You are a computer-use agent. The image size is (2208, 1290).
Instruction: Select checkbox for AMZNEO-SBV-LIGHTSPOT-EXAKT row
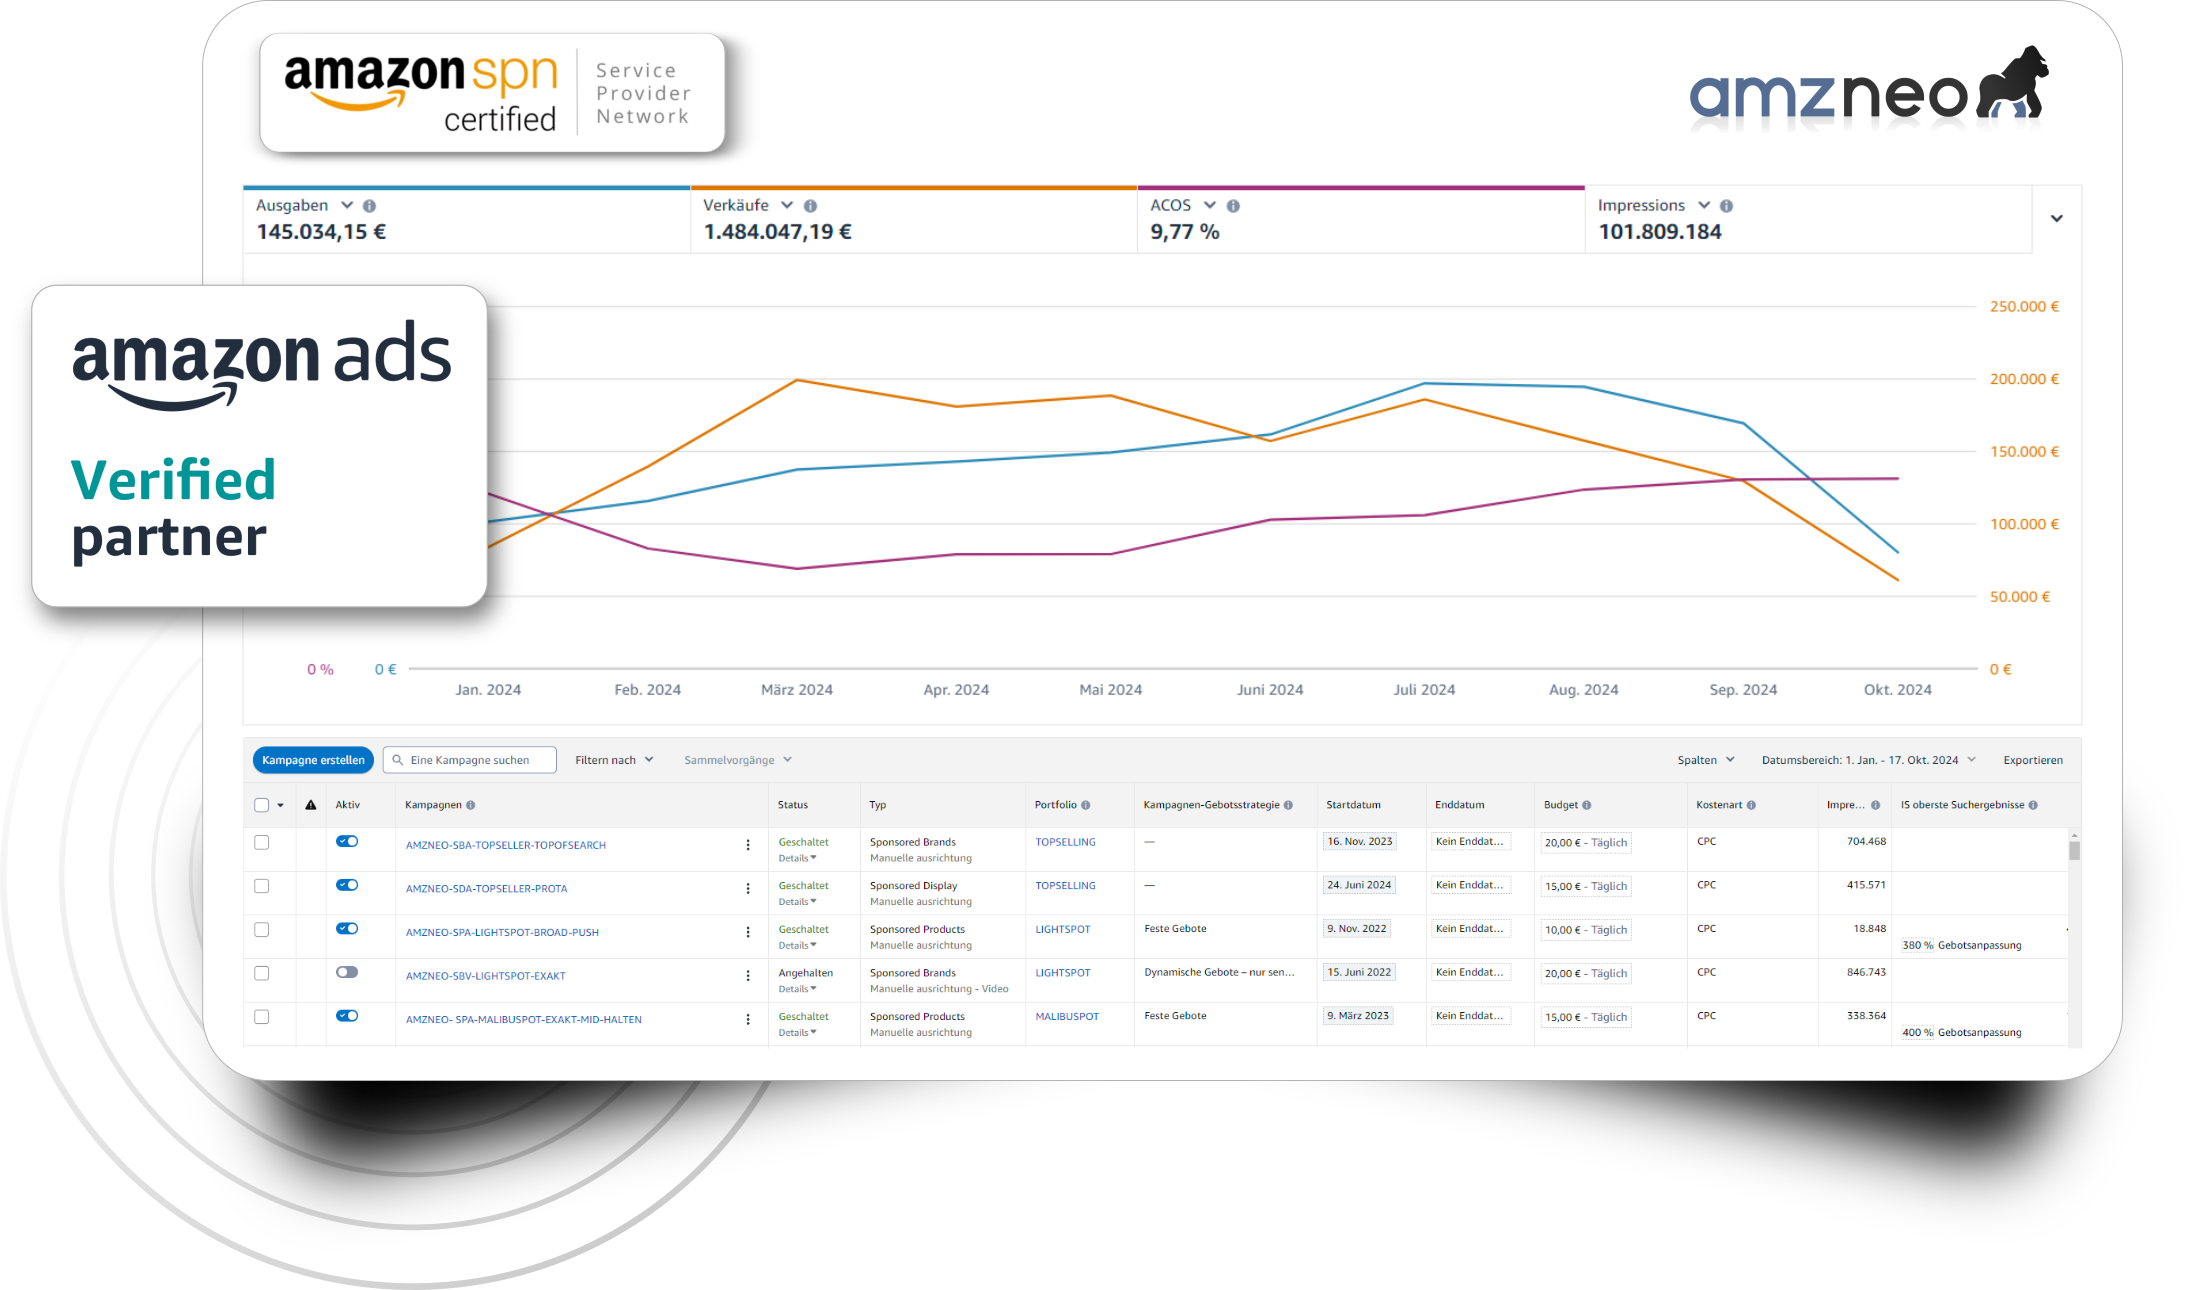point(262,973)
